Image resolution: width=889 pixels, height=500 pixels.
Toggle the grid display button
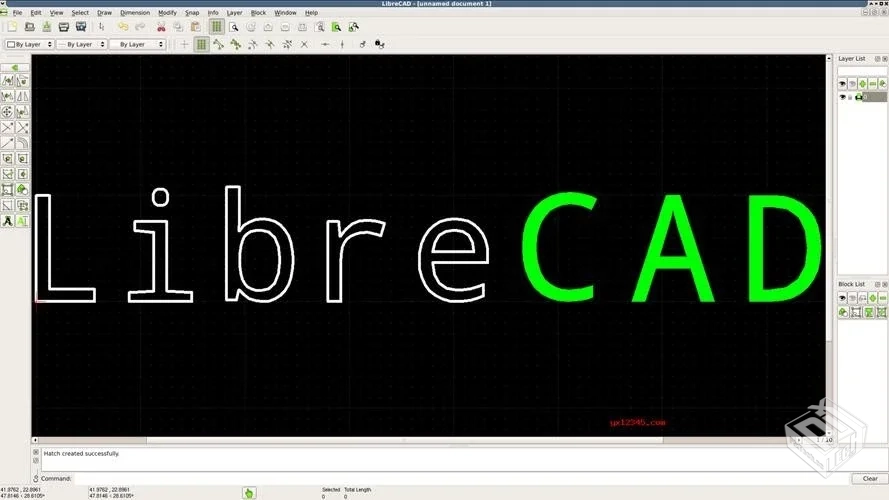(216, 27)
